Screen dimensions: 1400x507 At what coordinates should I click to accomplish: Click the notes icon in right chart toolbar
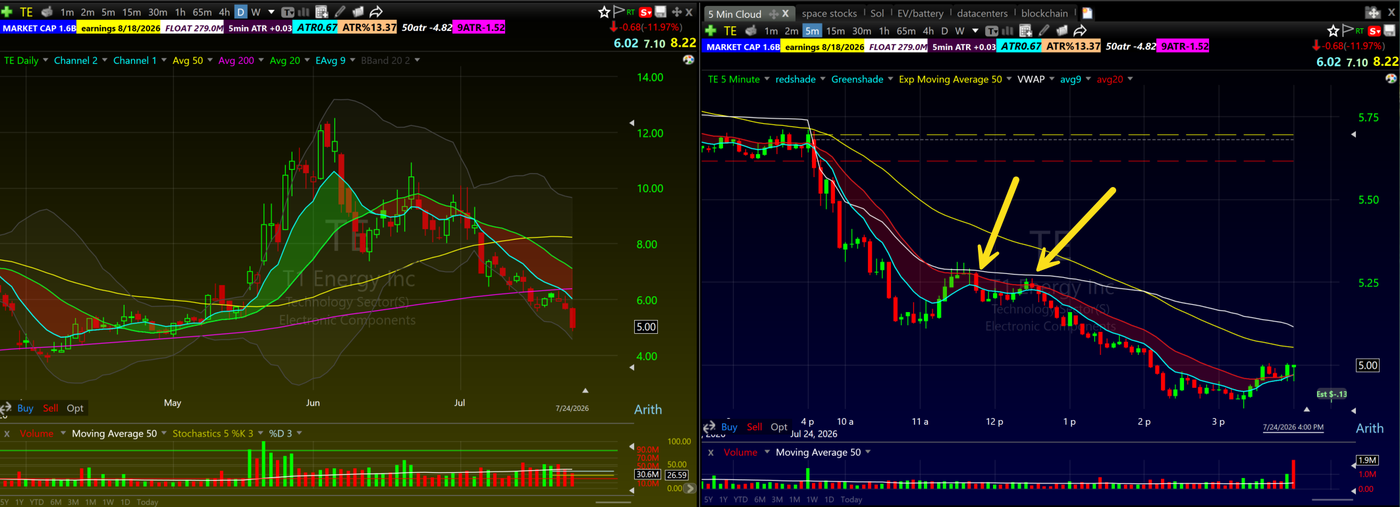pyautogui.click(x=1062, y=31)
